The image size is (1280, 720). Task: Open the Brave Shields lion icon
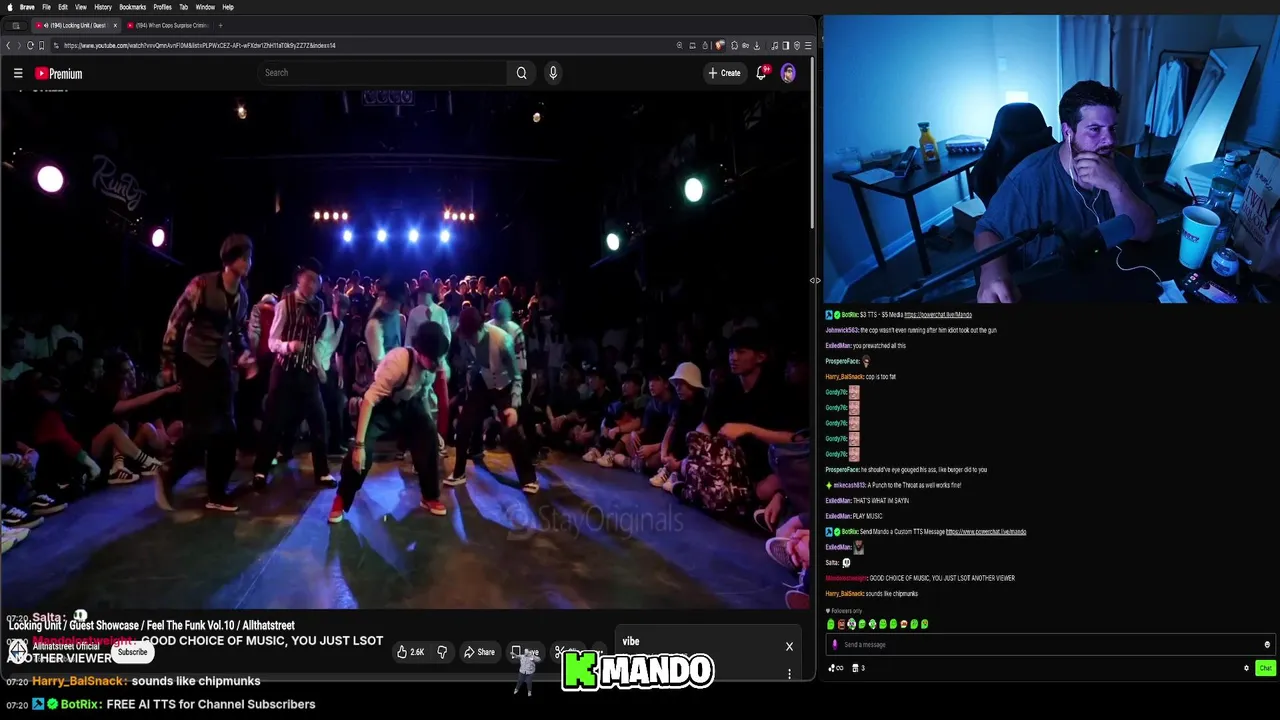coord(719,45)
